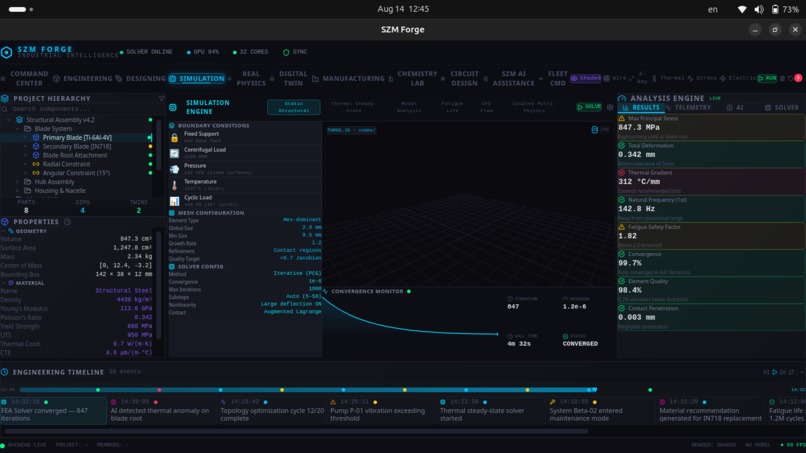
Task: Switch to the Engineering tab
Action: (x=82, y=78)
